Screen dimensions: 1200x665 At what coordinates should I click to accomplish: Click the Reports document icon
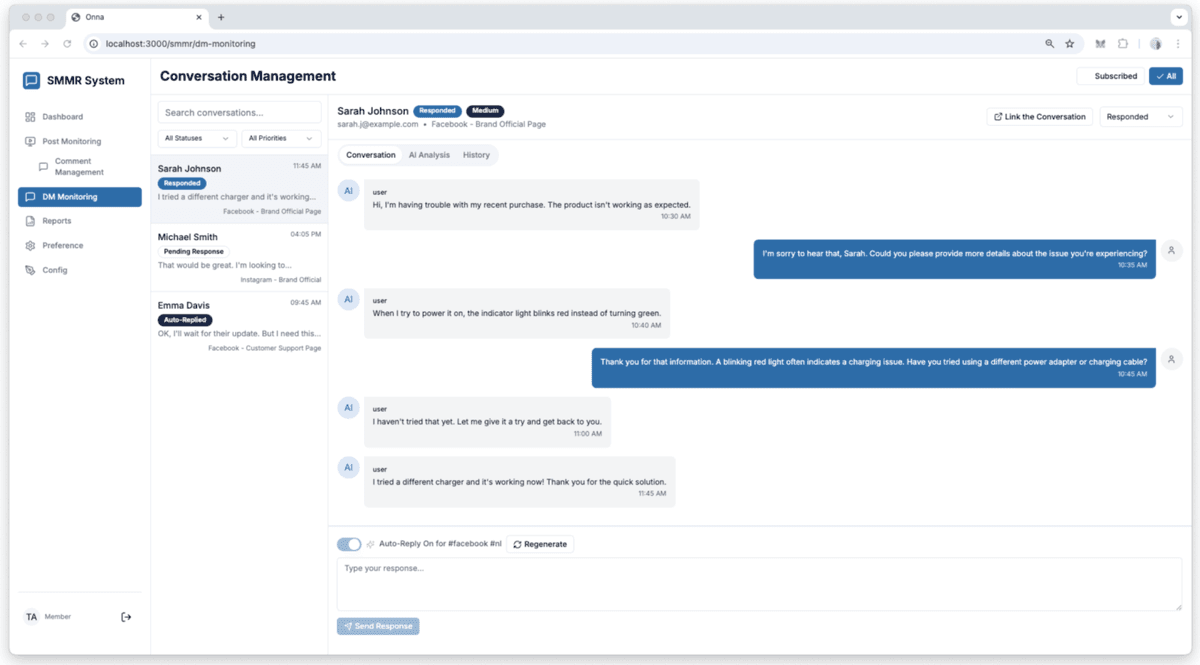(30, 221)
